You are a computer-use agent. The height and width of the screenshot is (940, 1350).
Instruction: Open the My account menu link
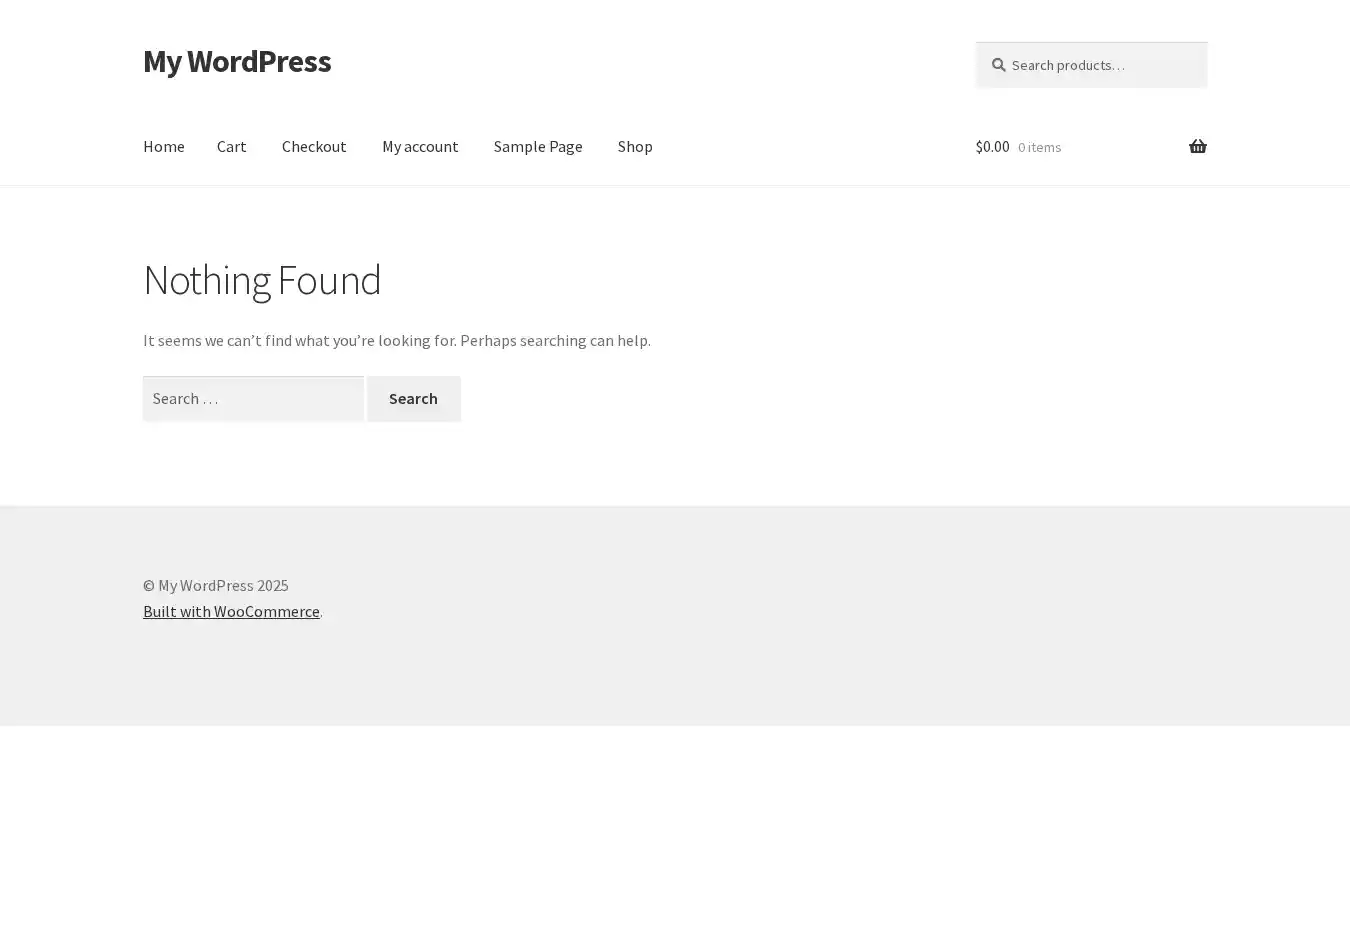(x=420, y=146)
